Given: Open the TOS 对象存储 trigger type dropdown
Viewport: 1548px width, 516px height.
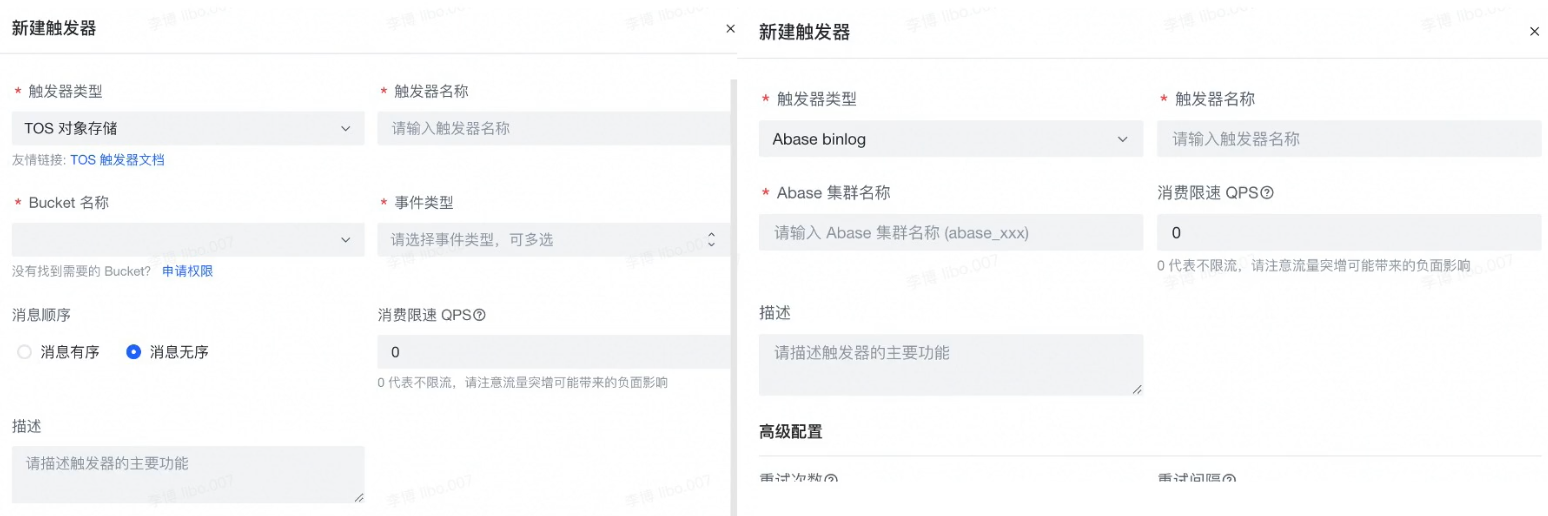Looking at the screenshot, I should tap(188, 128).
